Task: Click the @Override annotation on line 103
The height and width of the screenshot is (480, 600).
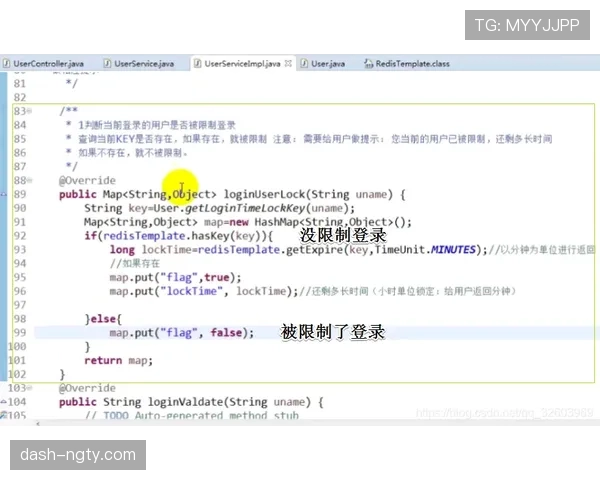Action: [x=87, y=388]
